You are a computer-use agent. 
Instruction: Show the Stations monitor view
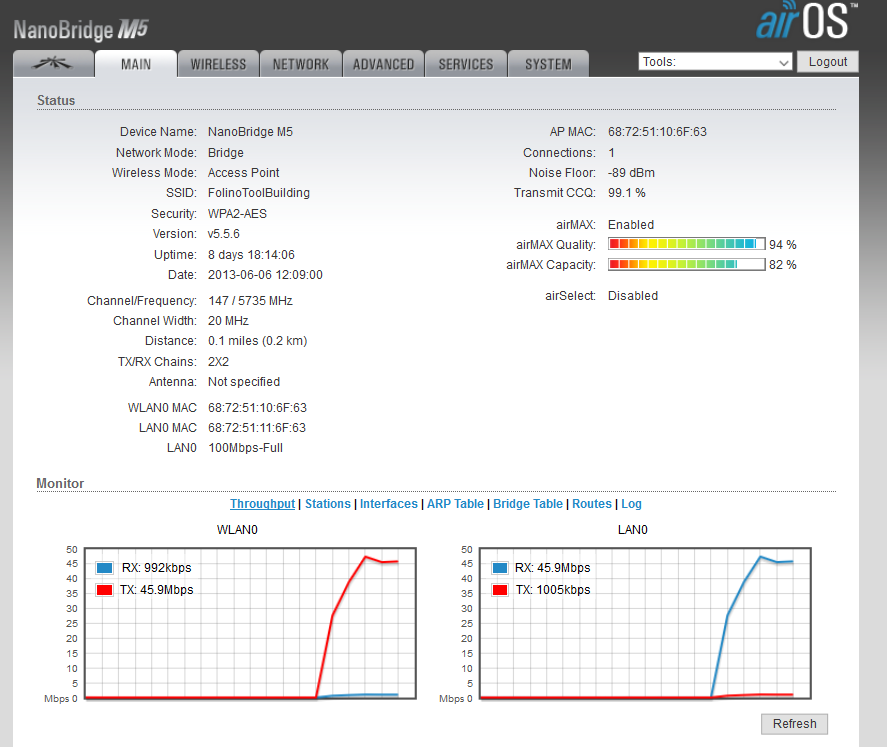tap(328, 504)
